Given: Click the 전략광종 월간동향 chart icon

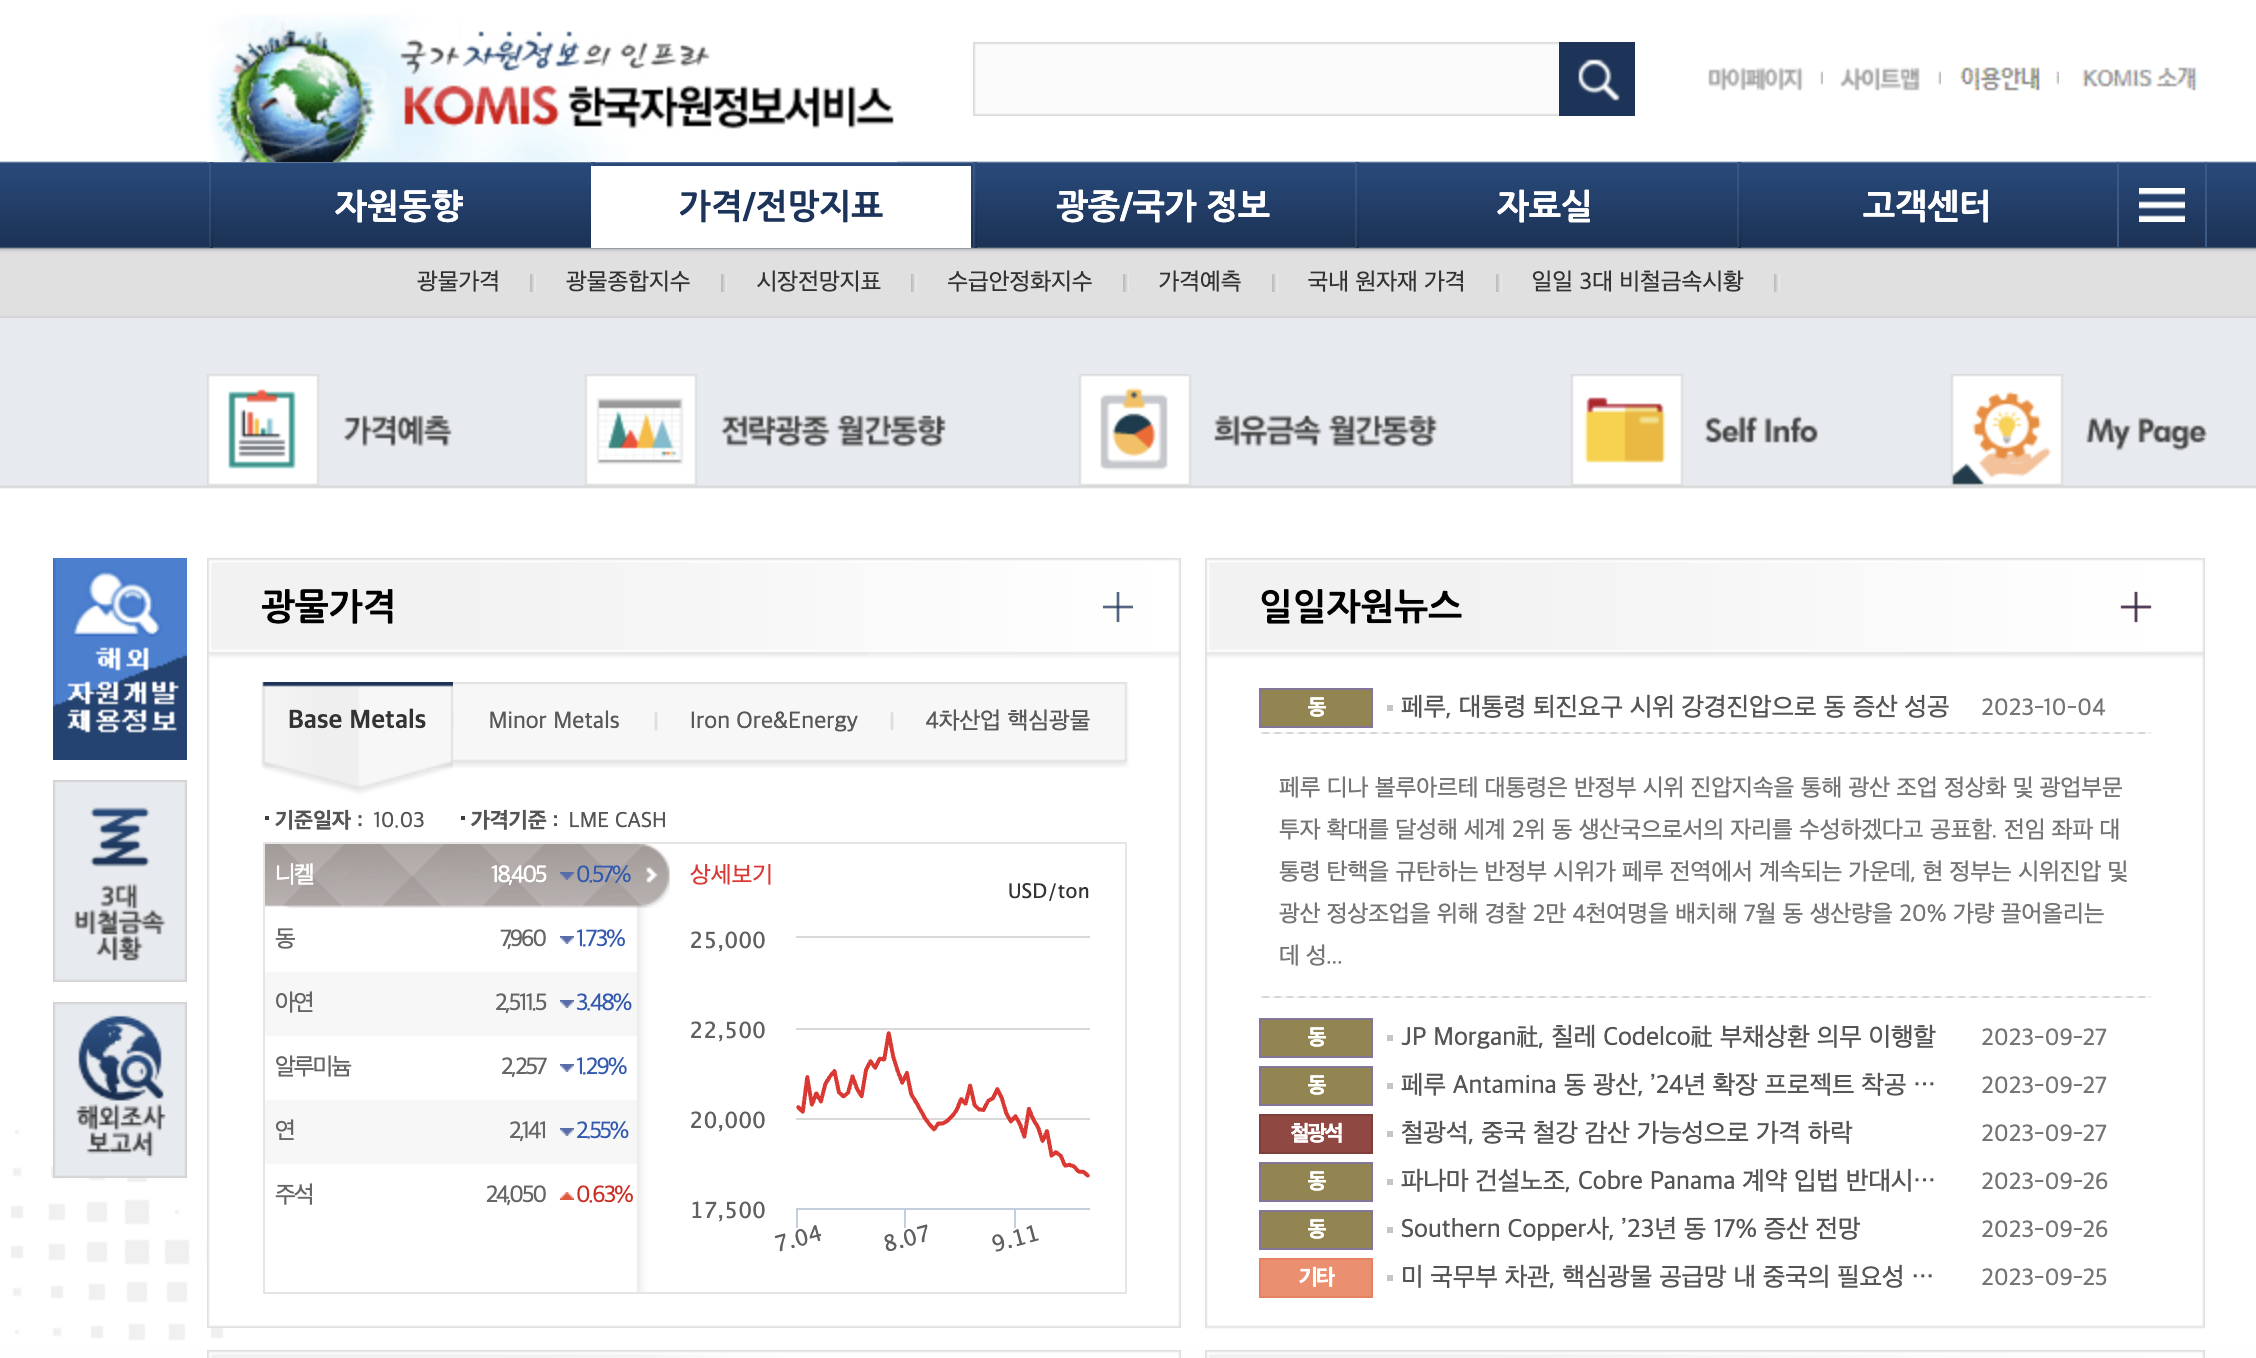Looking at the screenshot, I should coord(640,430).
